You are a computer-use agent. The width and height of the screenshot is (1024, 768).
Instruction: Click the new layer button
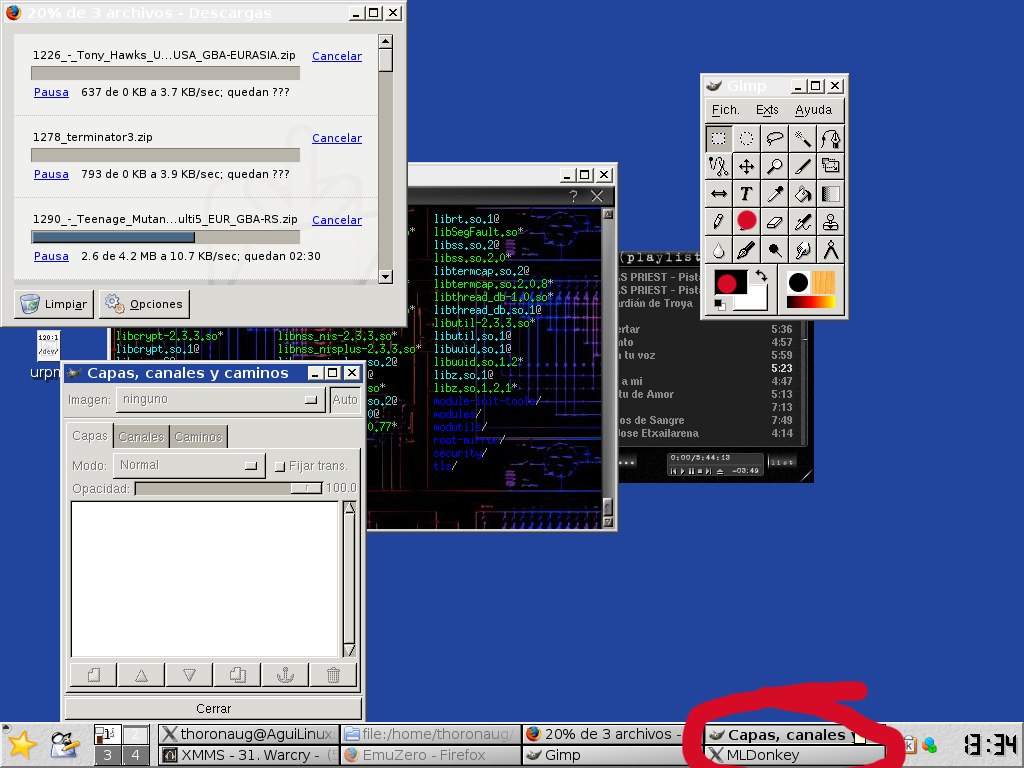pyautogui.click(x=93, y=675)
